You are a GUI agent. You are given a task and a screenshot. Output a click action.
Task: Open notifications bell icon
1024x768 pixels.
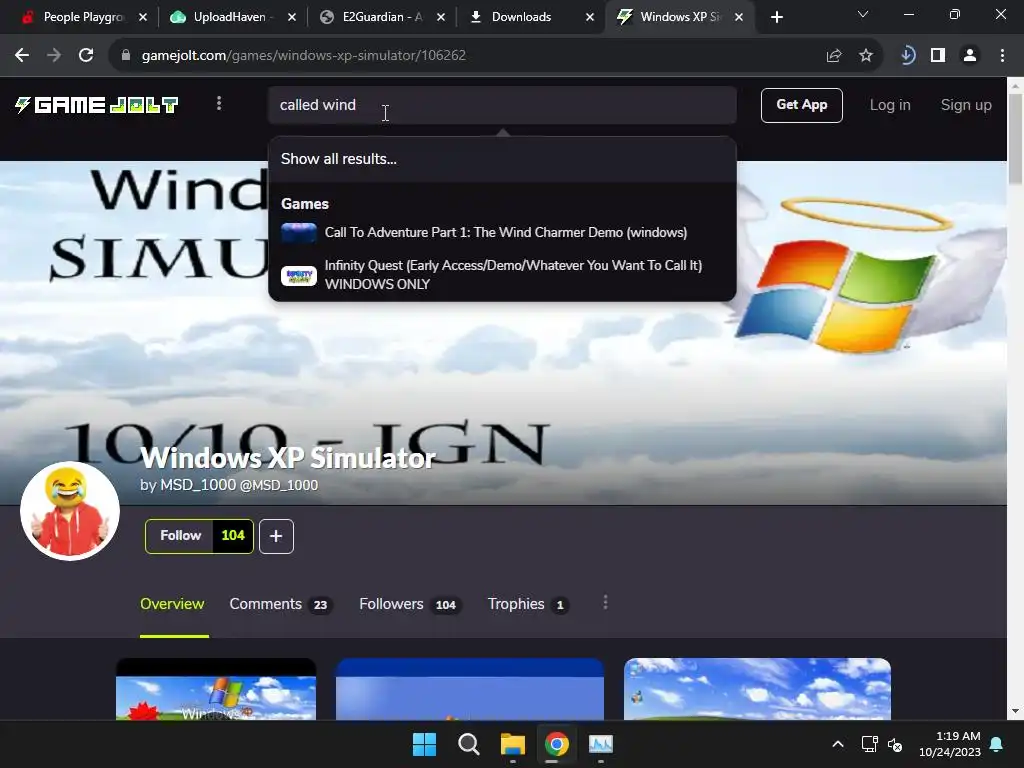[997, 744]
